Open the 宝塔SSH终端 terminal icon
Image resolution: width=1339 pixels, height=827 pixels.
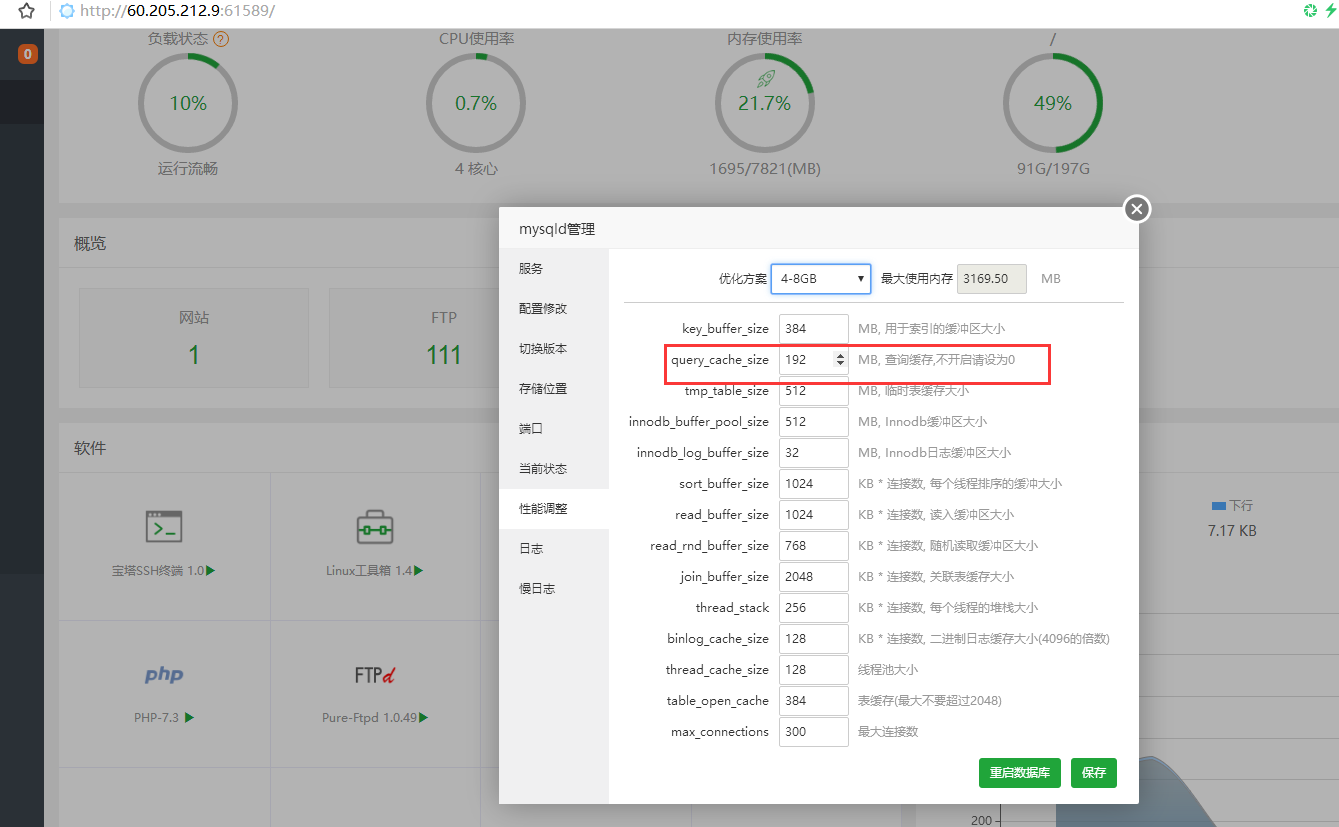point(164,527)
